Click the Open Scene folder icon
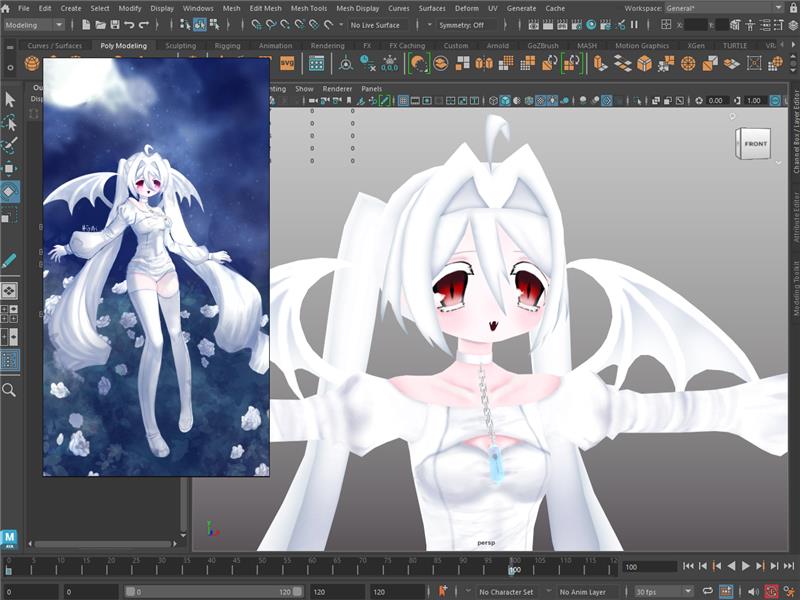This screenshot has width=800, height=600. tap(101, 24)
